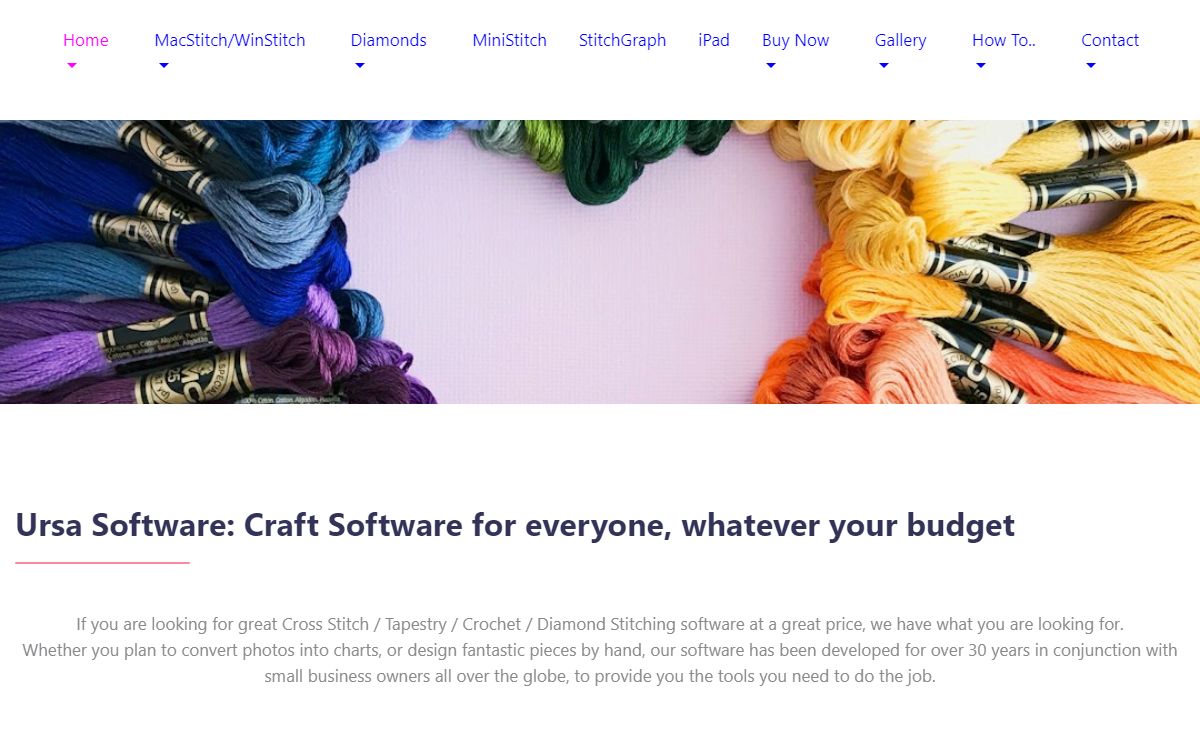Open the iPad page link
The width and height of the screenshot is (1200, 740).
tap(714, 40)
